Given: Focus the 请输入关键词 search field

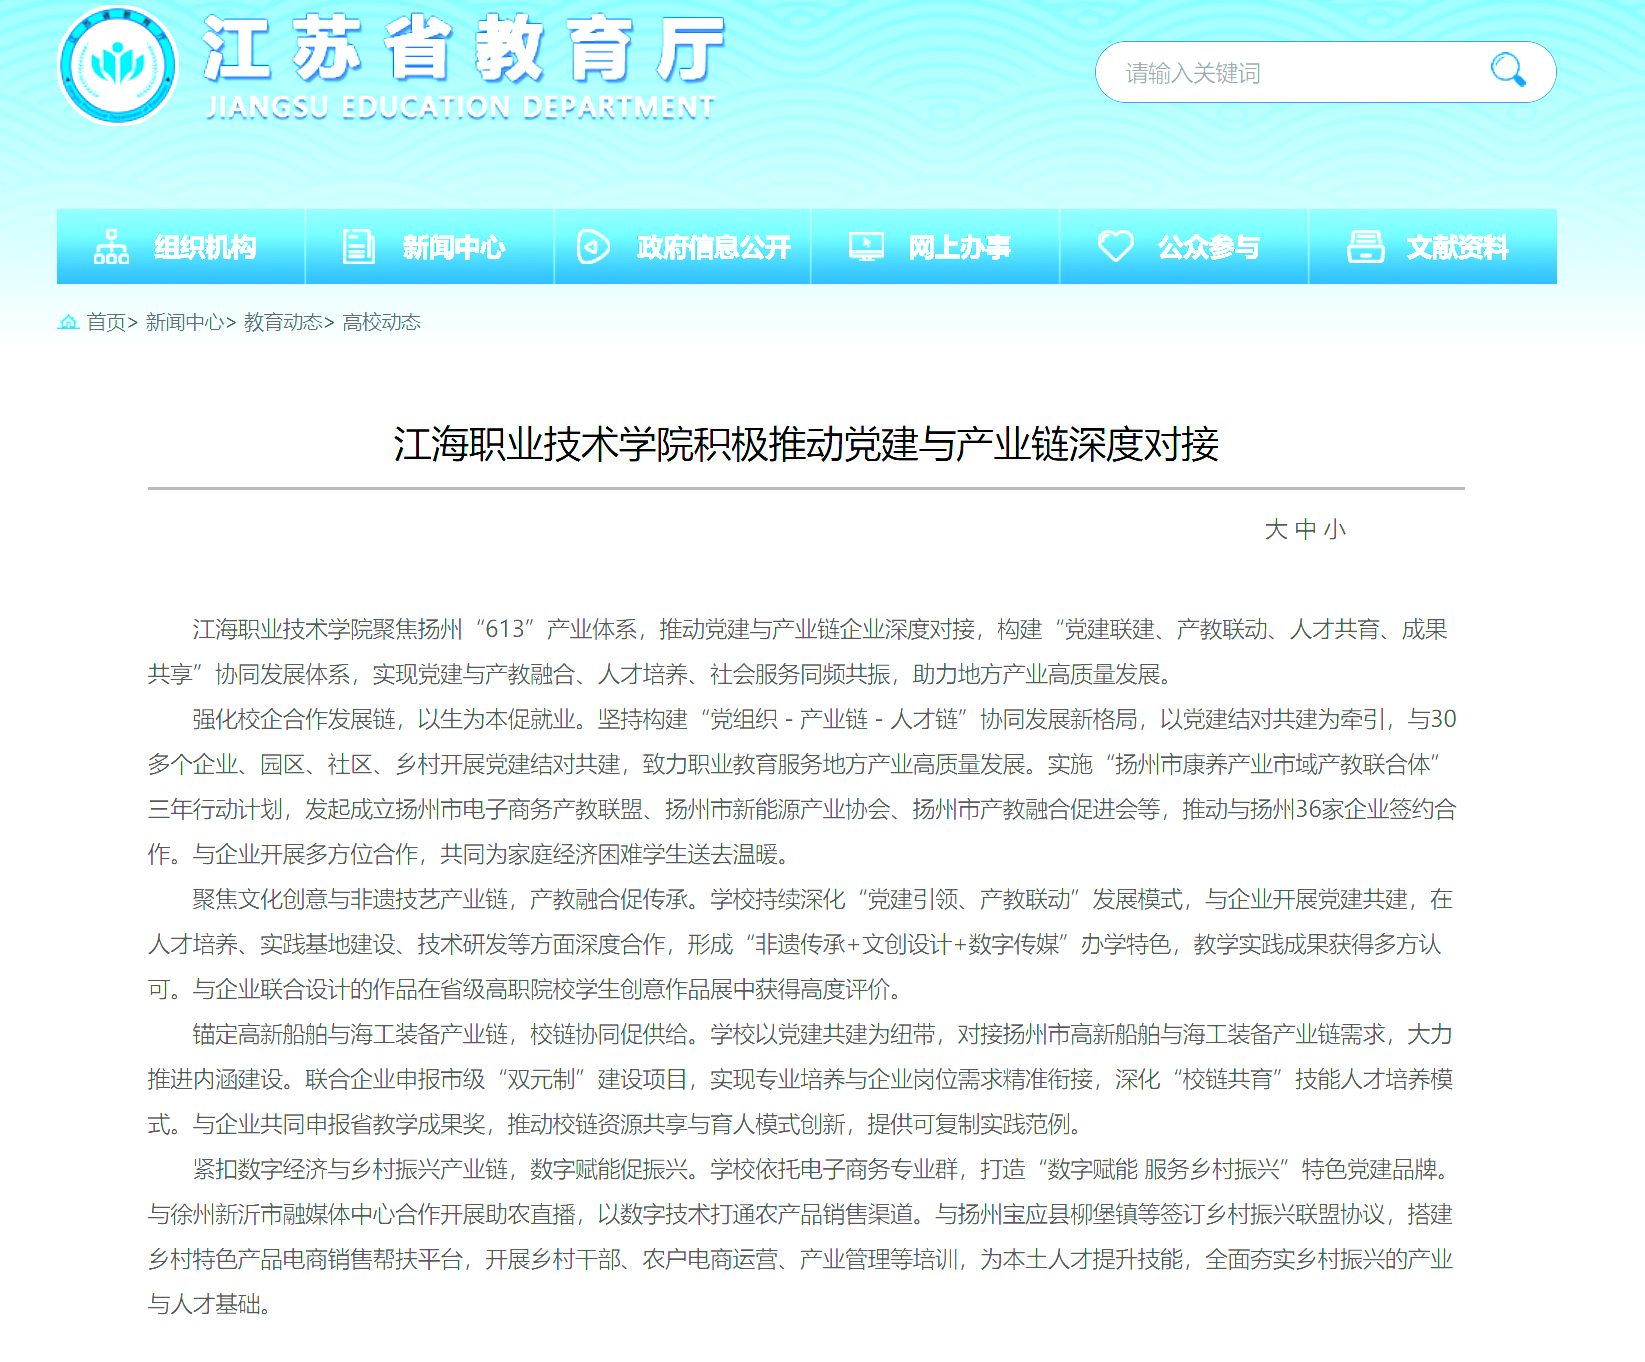Looking at the screenshot, I should pyautogui.click(x=1290, y=73).
